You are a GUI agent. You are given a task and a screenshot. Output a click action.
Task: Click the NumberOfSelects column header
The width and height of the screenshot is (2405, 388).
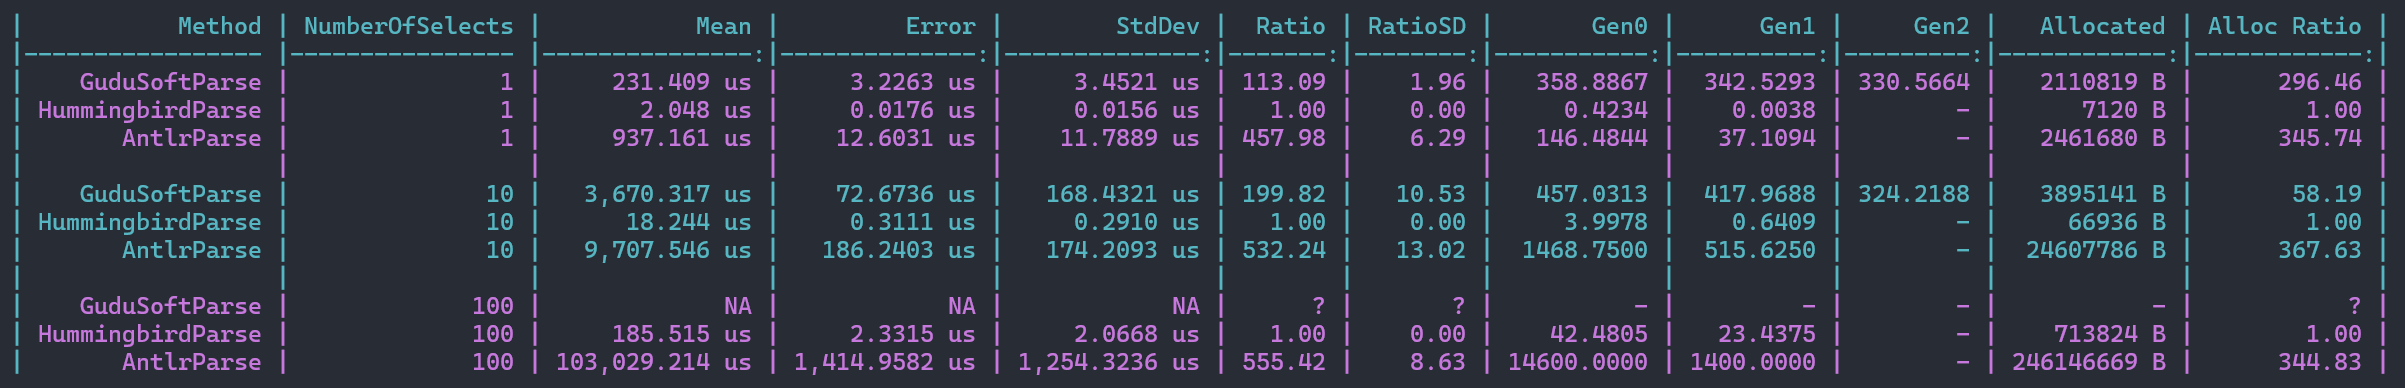click(x=409, y=26)
